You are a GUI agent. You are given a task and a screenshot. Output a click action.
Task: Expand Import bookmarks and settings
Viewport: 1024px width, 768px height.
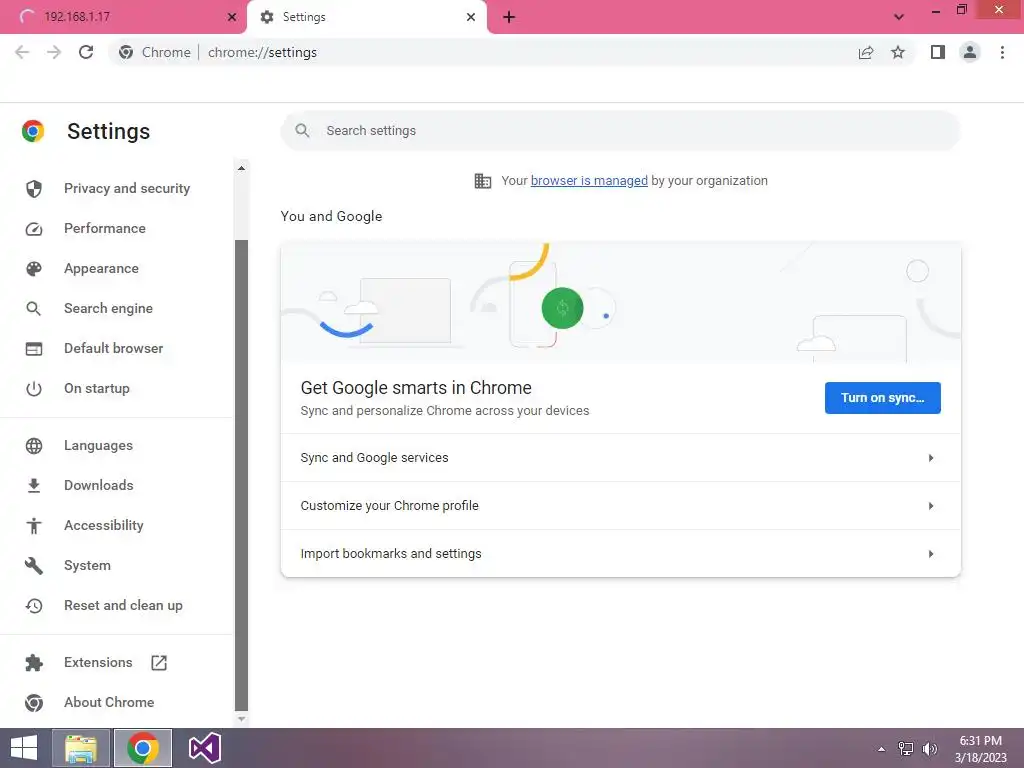(x=620, y=554)
